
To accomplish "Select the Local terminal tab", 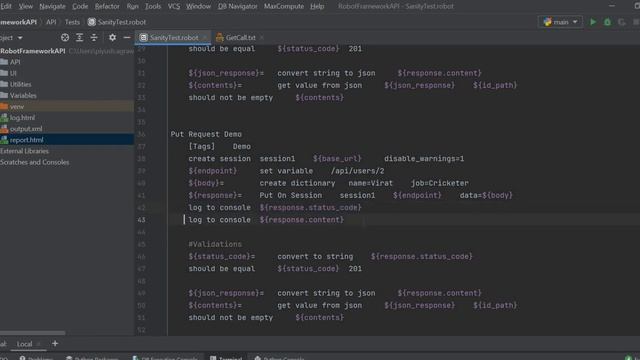I will click(24, 344).
